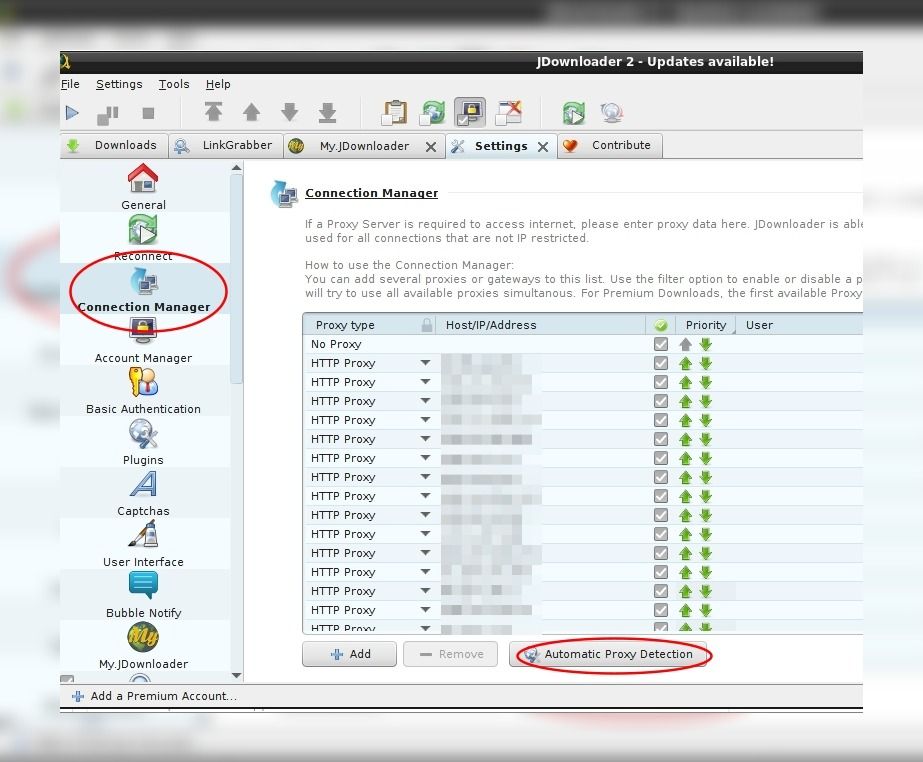Open User Interface settings

143,544
